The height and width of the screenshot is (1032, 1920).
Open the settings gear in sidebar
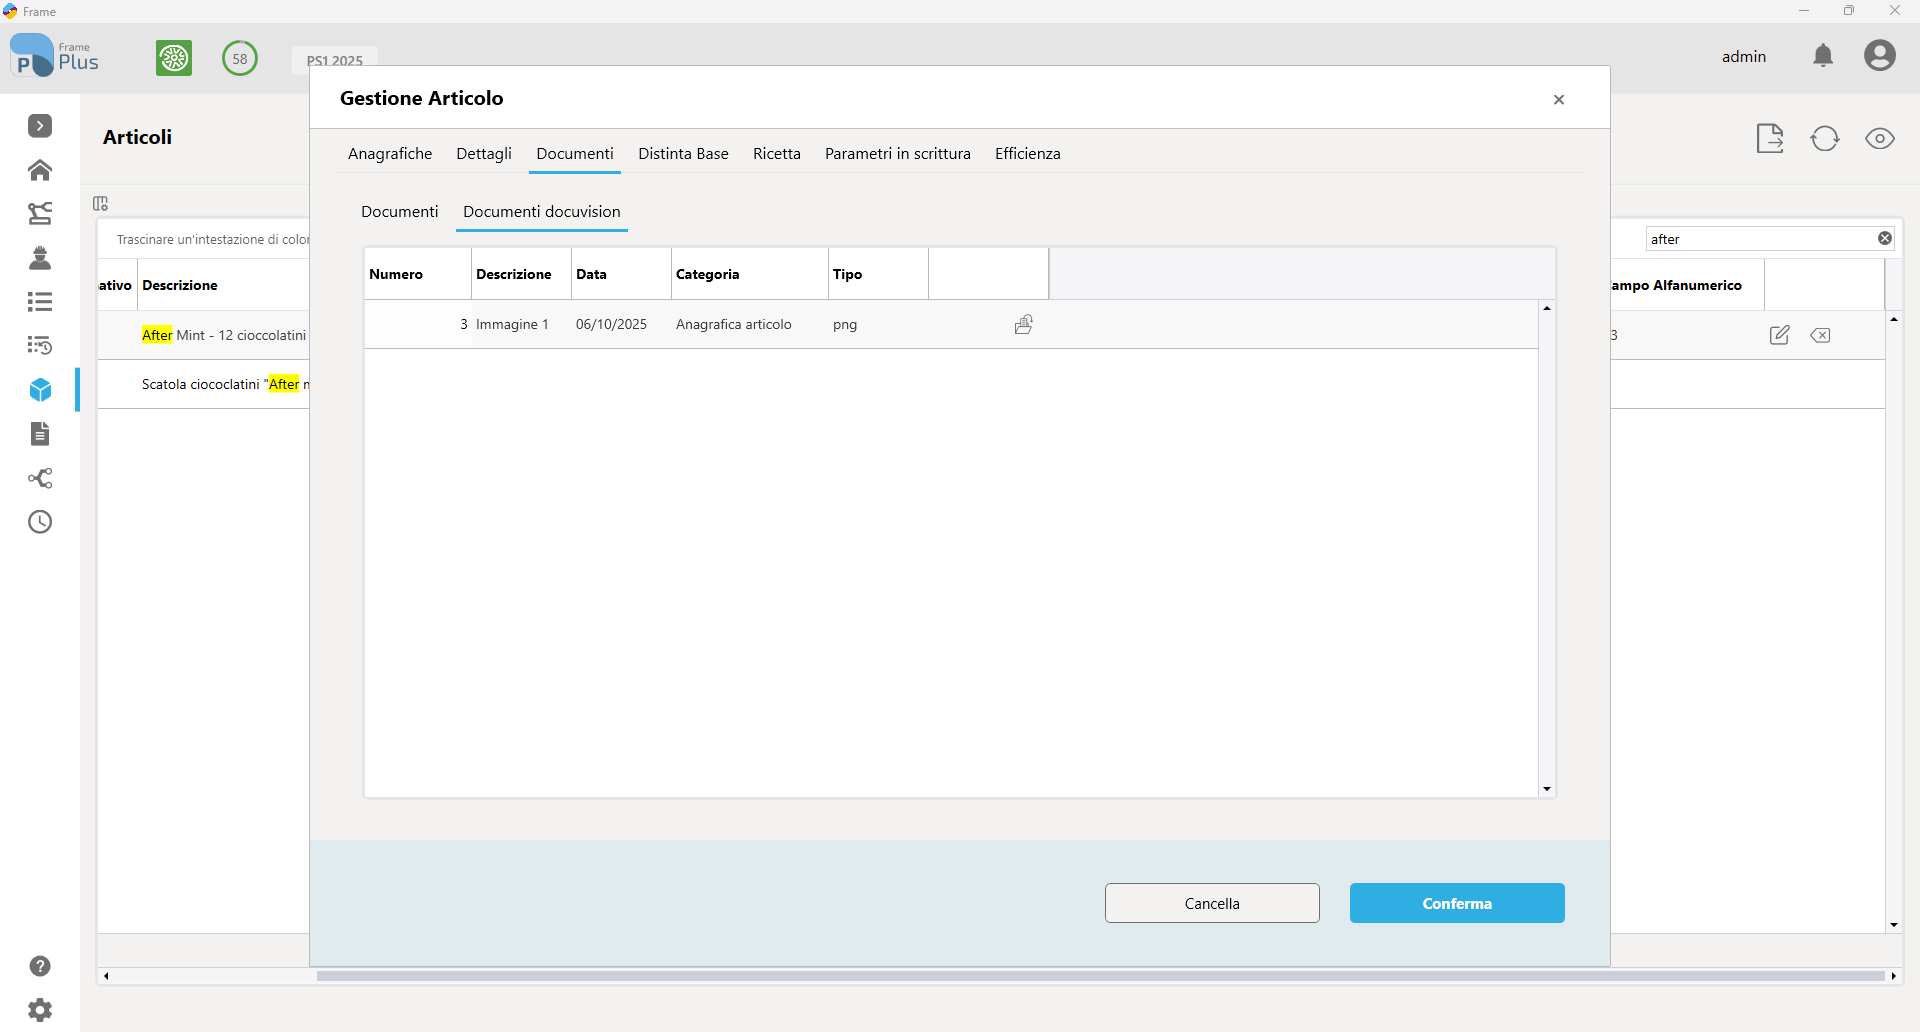40,1010
